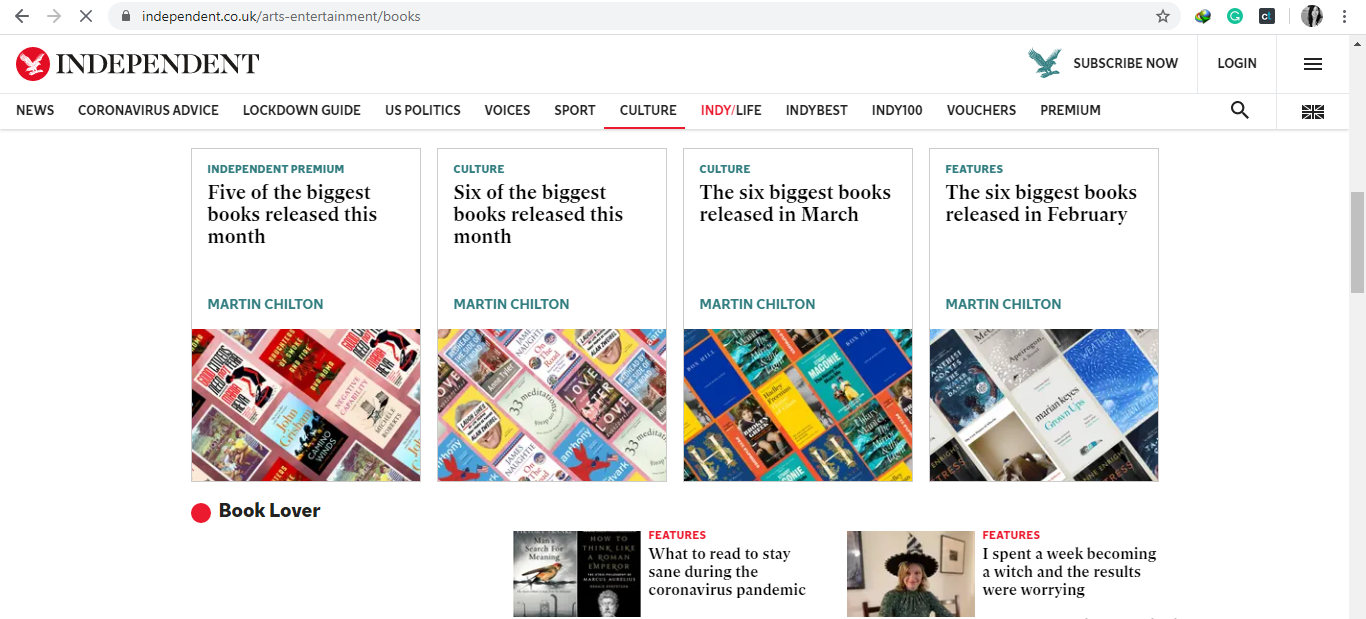Open the dark square extension icon
The width and height of the screenshot is (1366, 619).
click(x=1267, y=16)
